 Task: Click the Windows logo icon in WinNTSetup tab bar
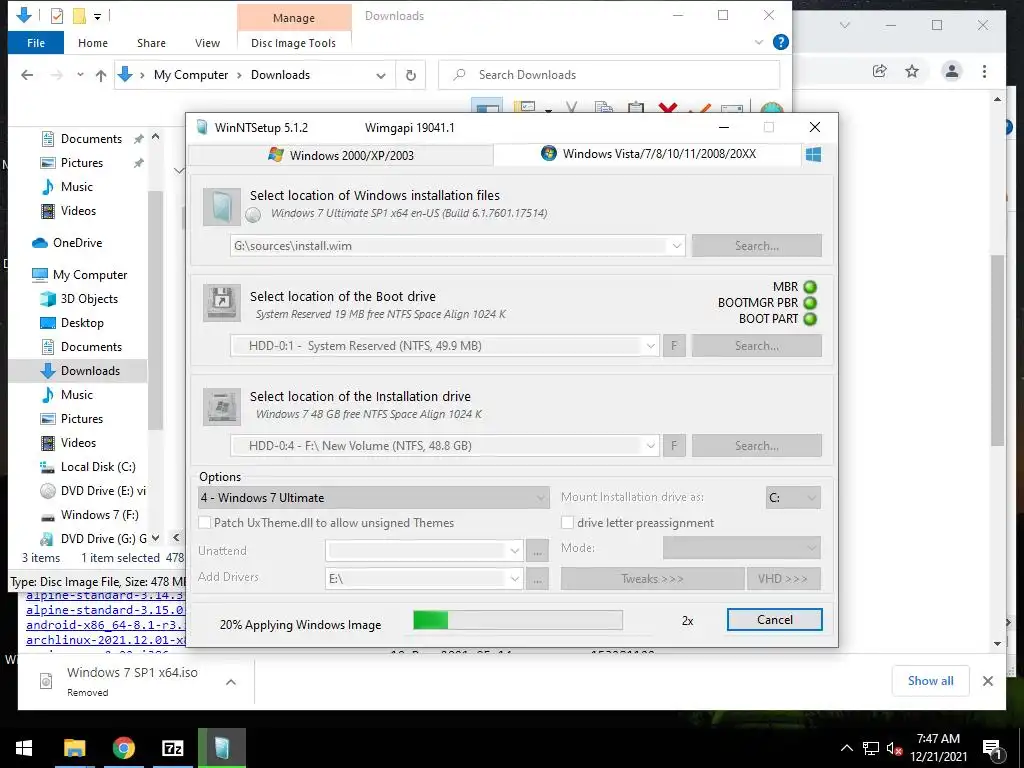click(813, 155)
